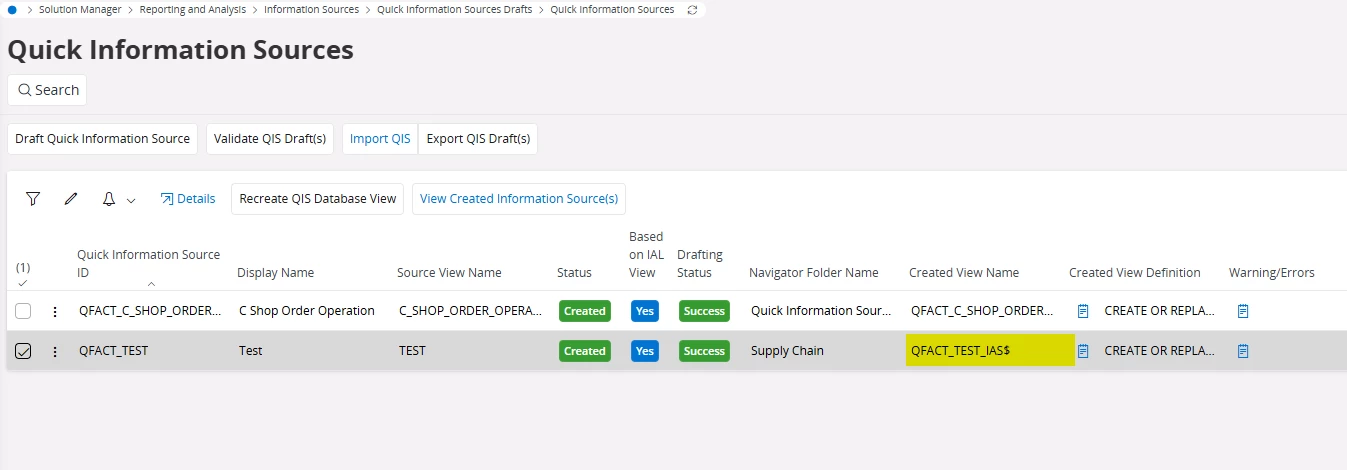Navigate to Reporting and Analysis breadcrumb
This screenshot has height=470, width=1347.
192,9
